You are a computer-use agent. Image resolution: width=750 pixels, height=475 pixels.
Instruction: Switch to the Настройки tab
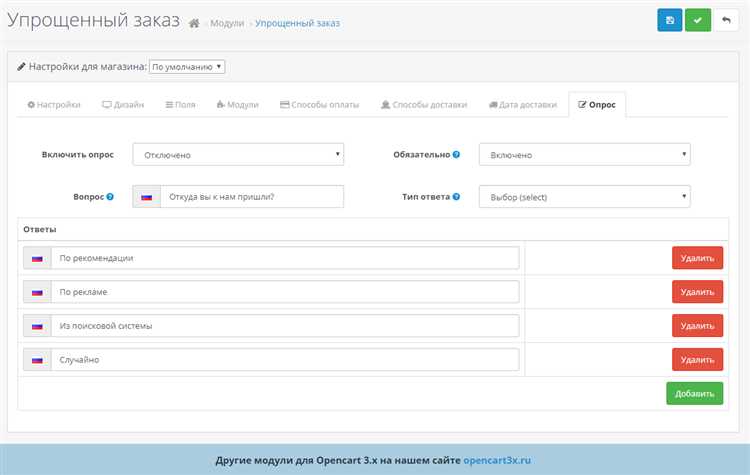pyautogui.click(x=54, y=105)
